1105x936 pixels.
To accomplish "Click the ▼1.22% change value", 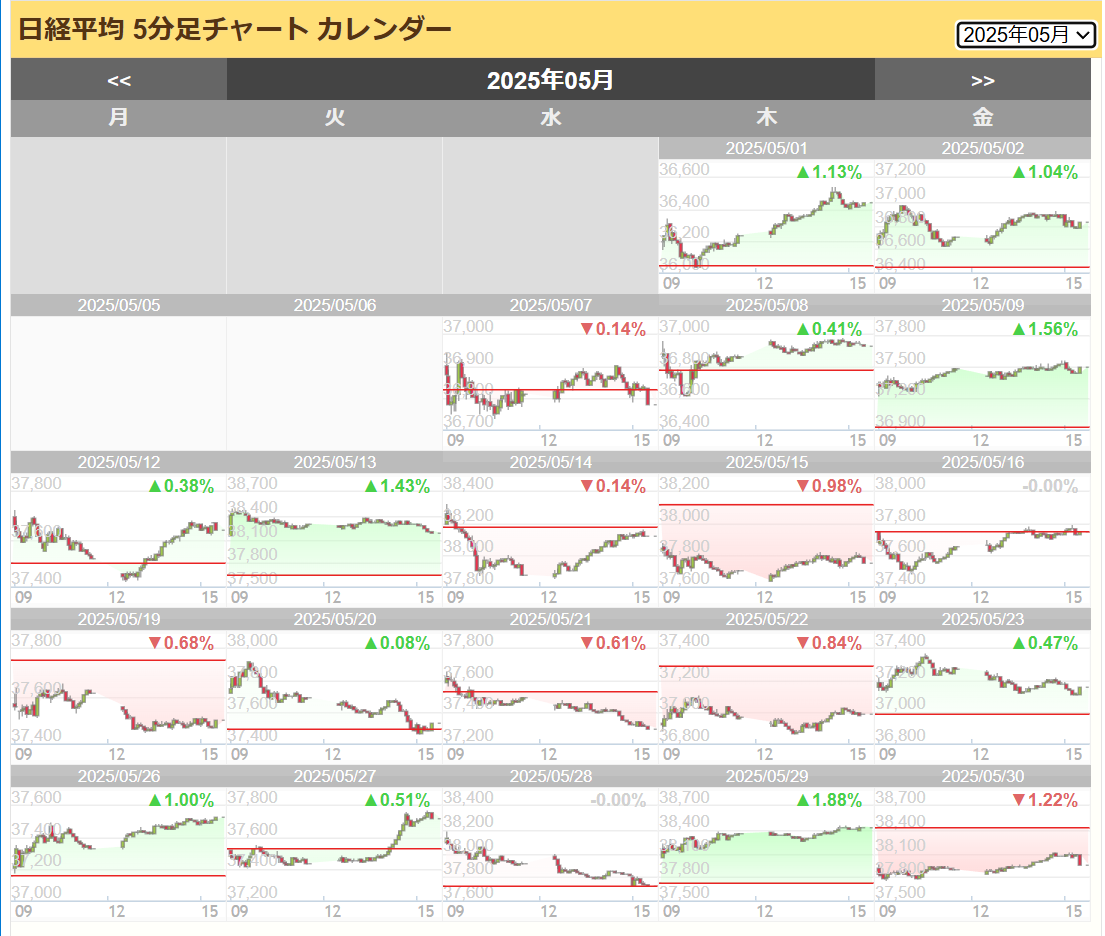I will (x=1045, y=801).
